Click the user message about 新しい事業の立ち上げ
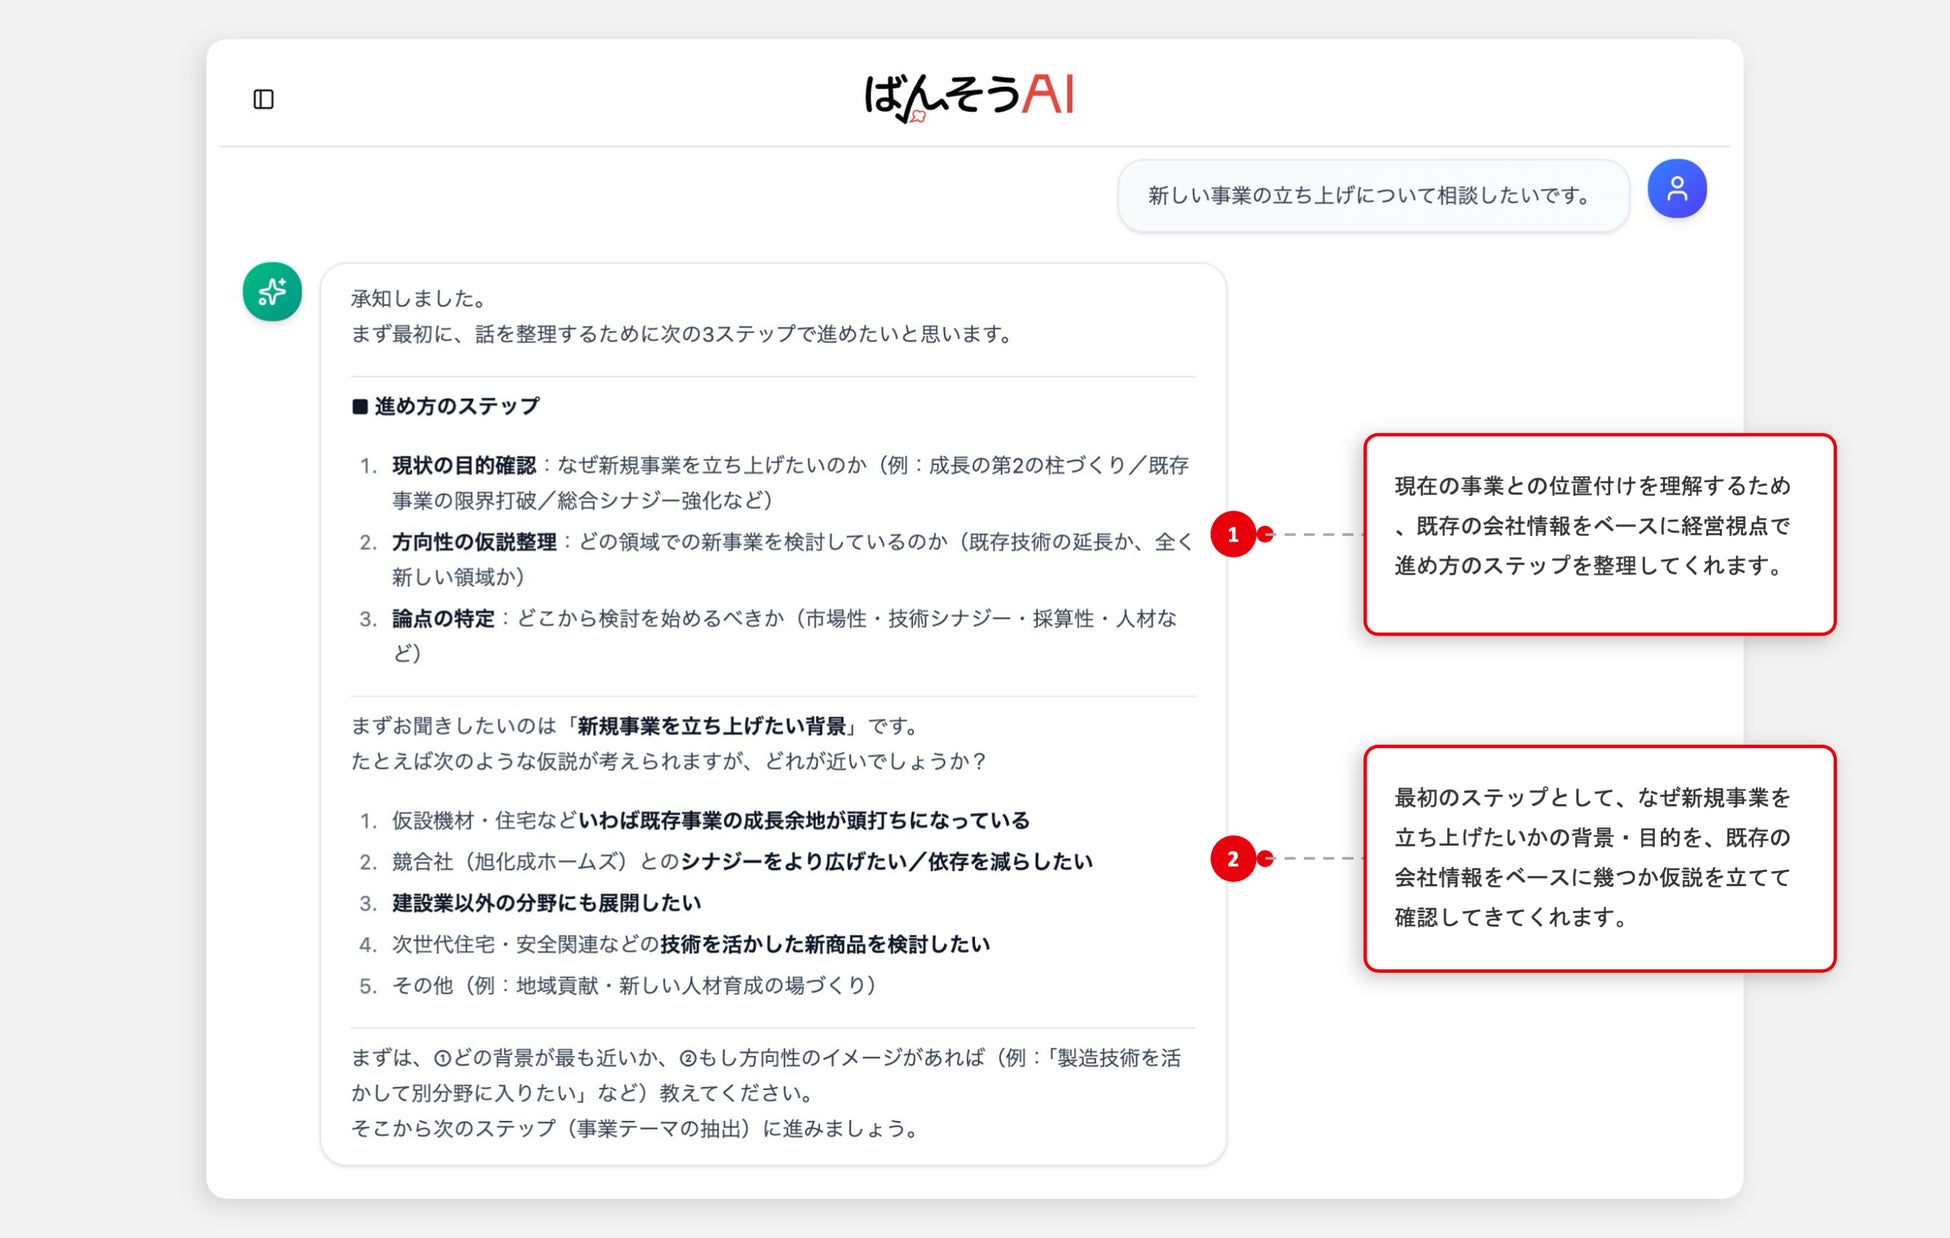1950x1238 pixels. pyautogui.click(x=1371, y=196)
